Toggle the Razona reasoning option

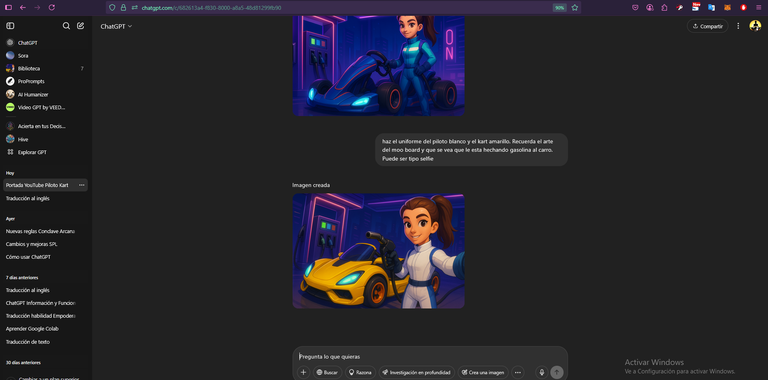click(360, 373)
